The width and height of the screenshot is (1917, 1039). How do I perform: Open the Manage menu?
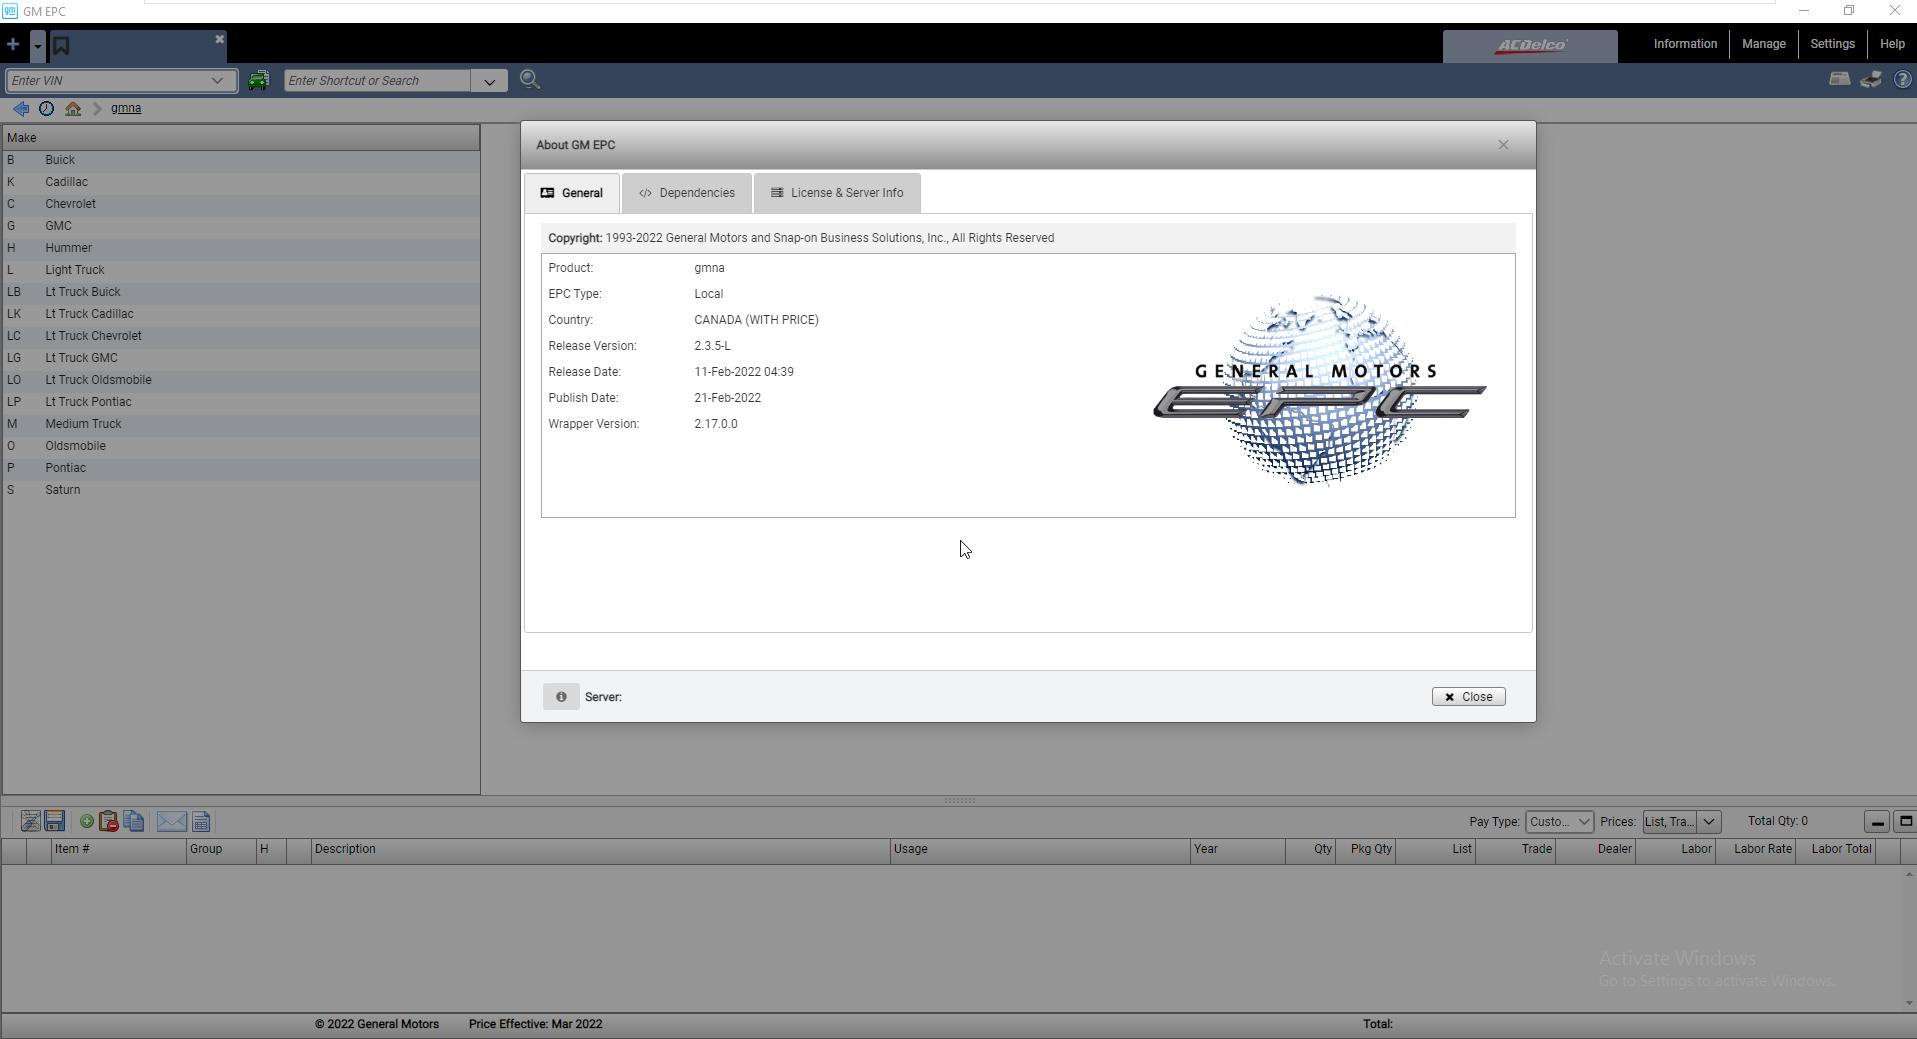tap(1763, 44)
